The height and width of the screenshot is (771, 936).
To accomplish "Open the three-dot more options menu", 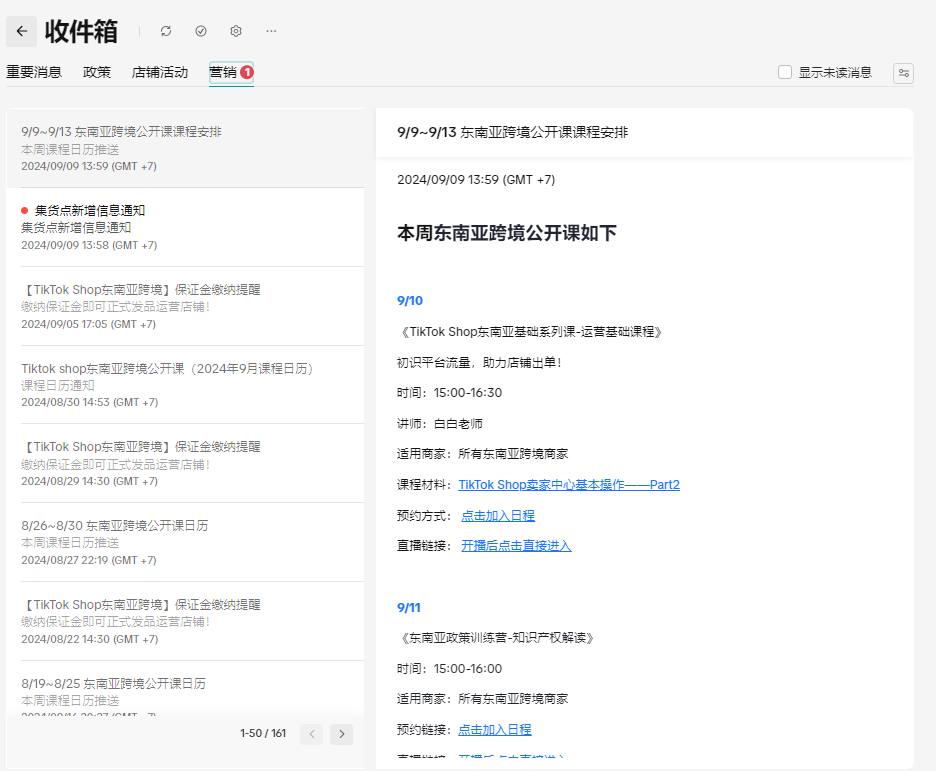I will tap(271, 31).
